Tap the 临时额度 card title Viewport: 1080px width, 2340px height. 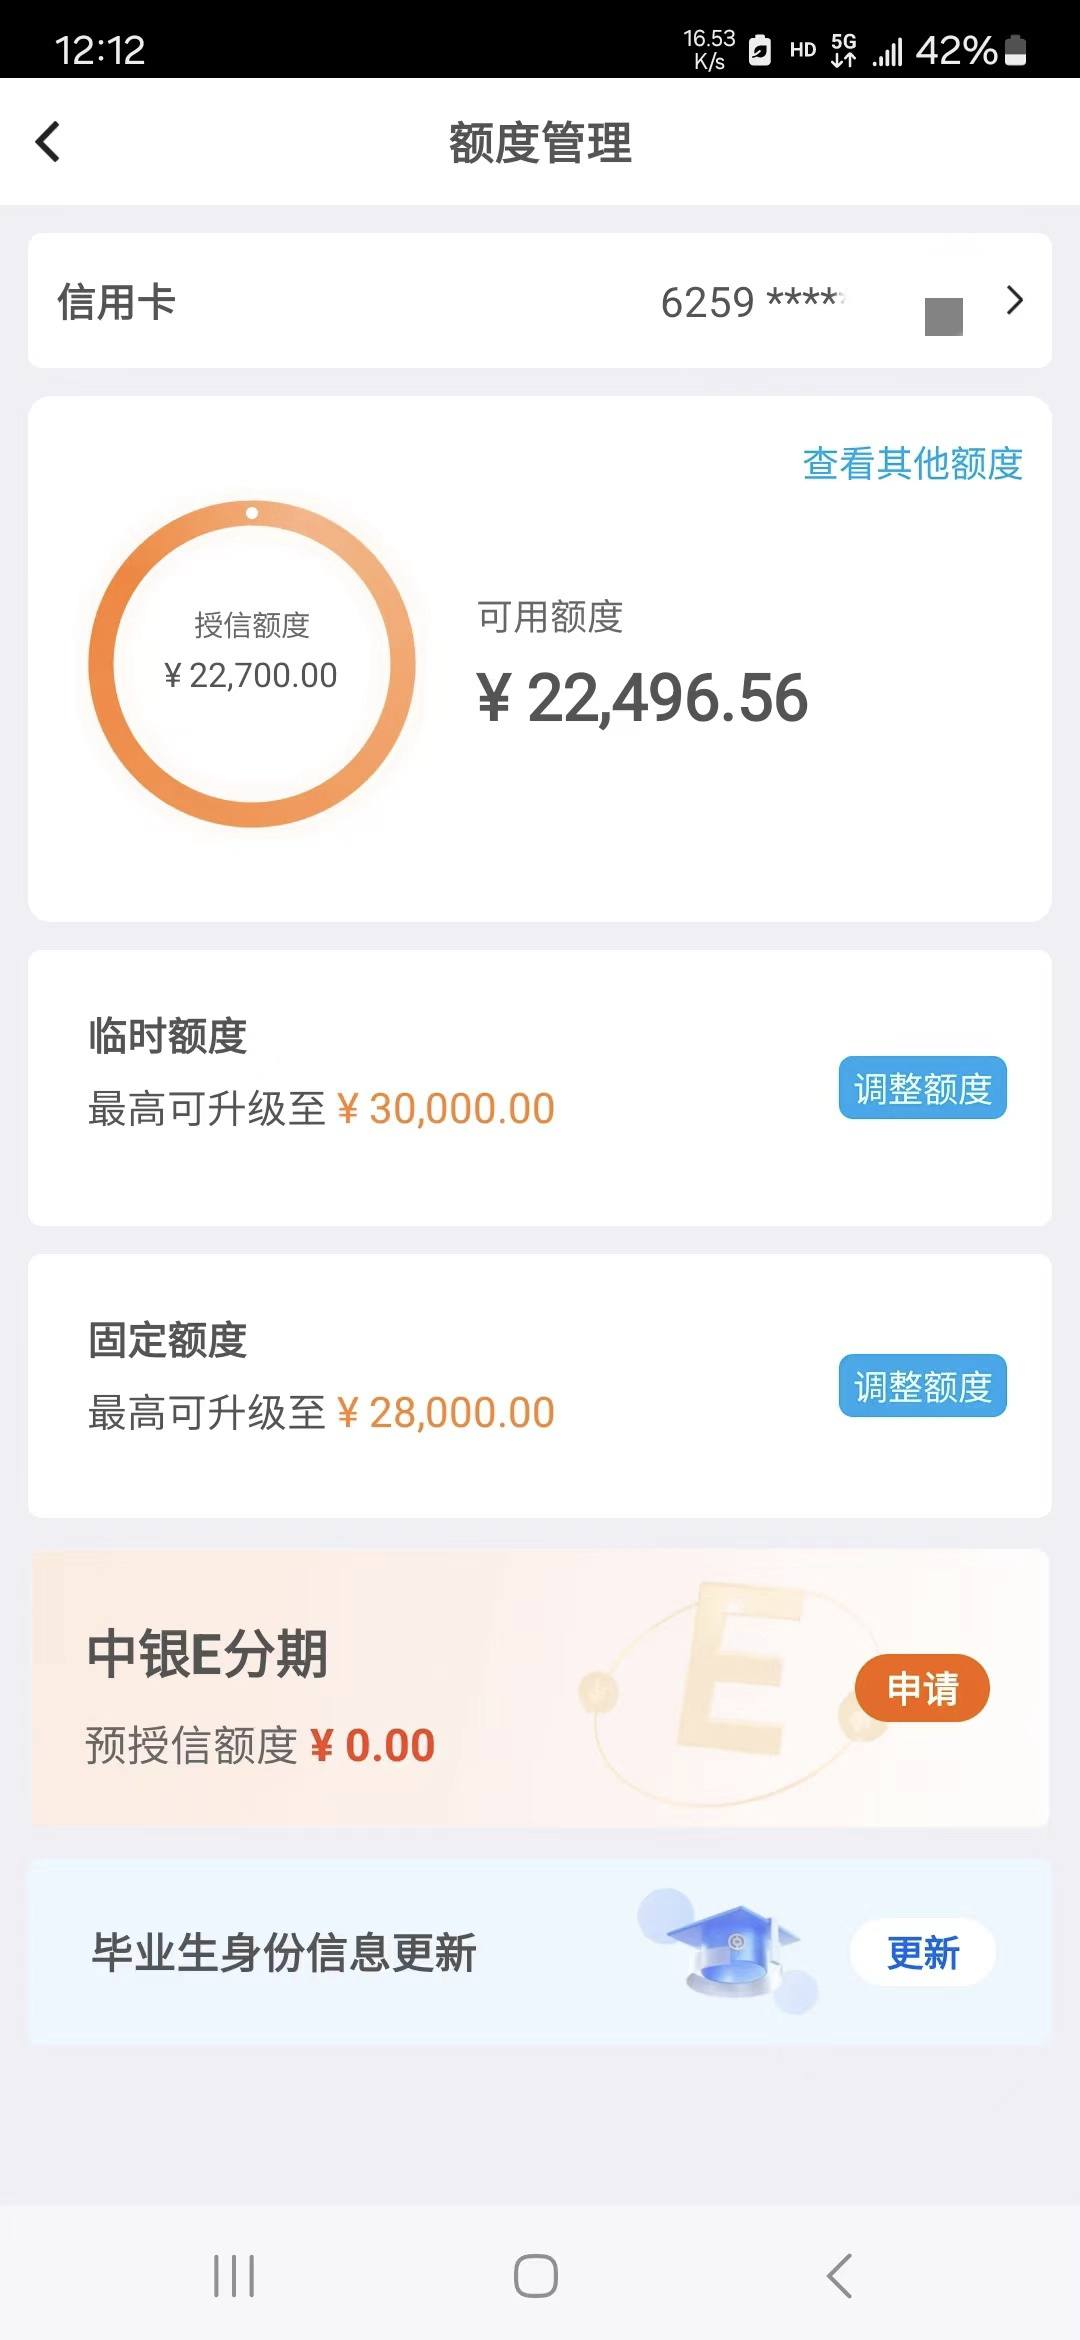pyautogui.click(x=167, y=1036)
